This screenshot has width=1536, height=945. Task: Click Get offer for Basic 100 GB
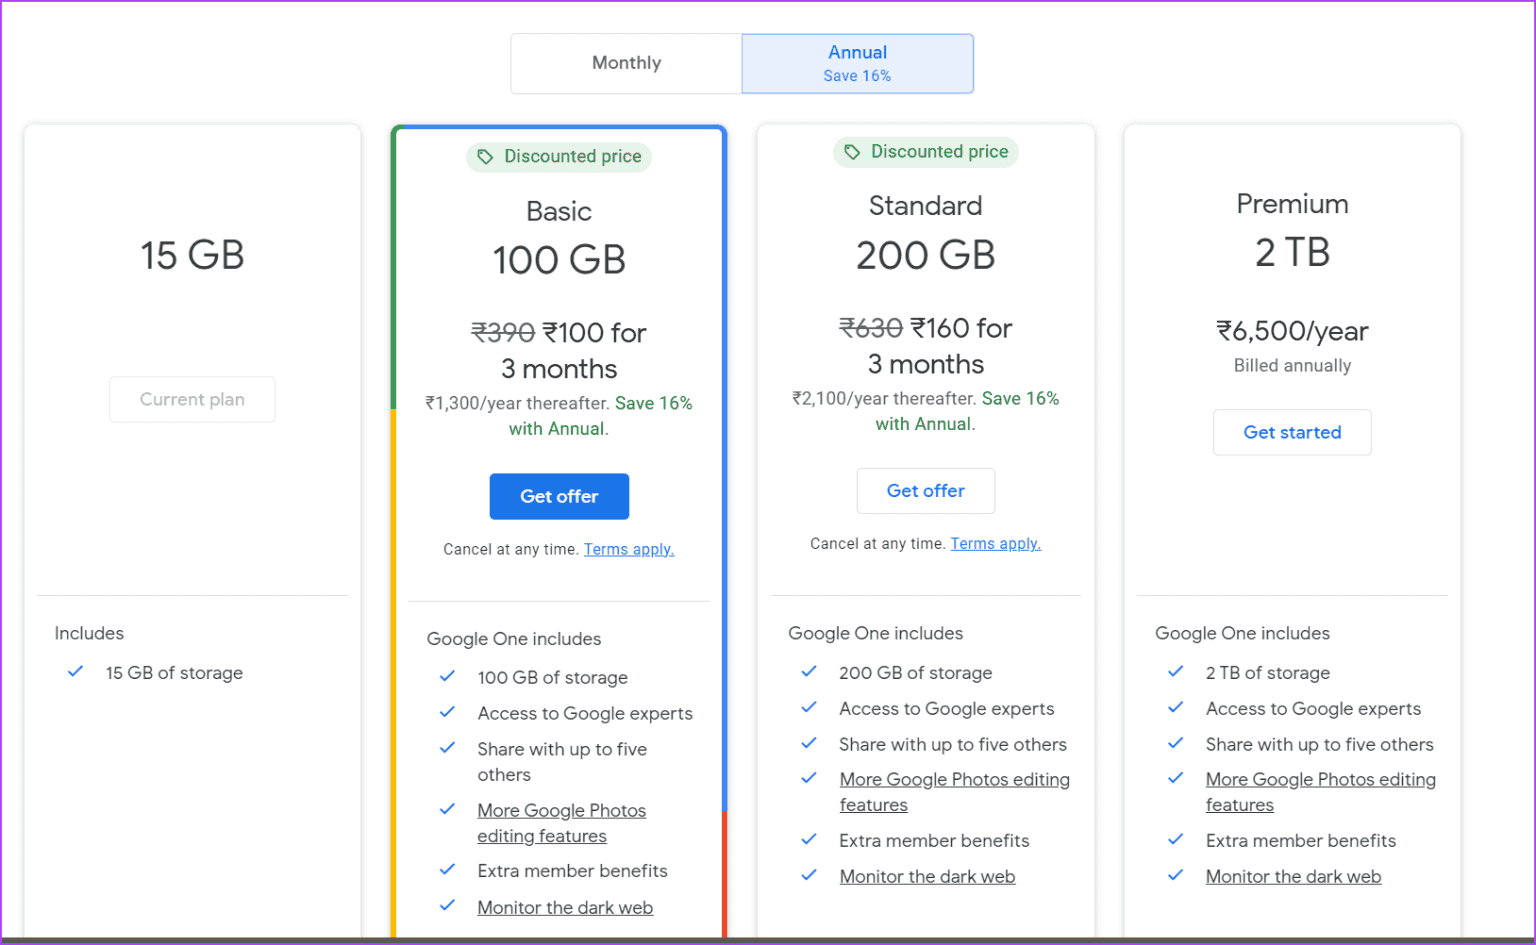(559, 496)
